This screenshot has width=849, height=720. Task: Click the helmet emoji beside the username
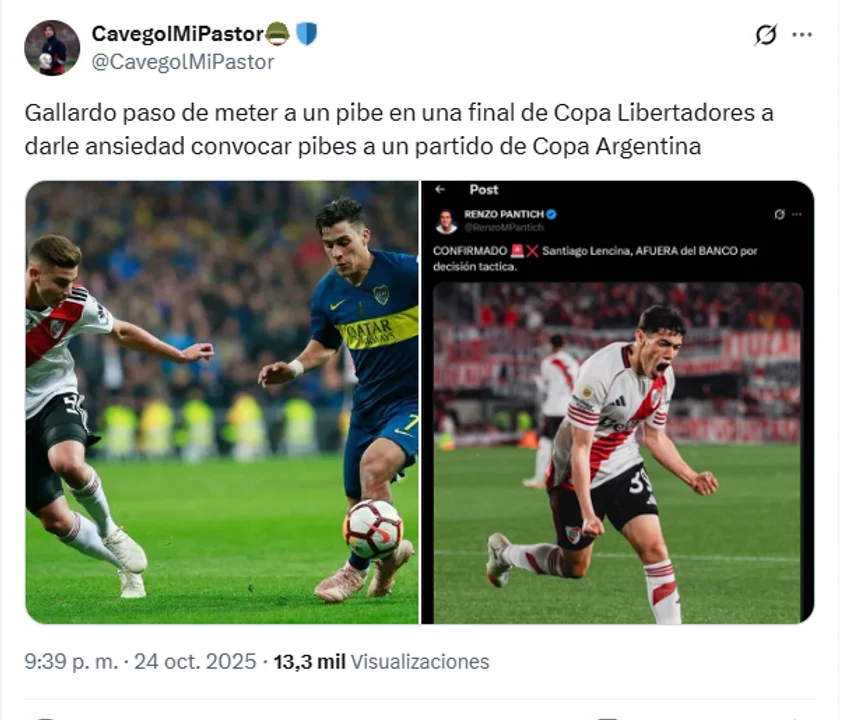(278, 34)
